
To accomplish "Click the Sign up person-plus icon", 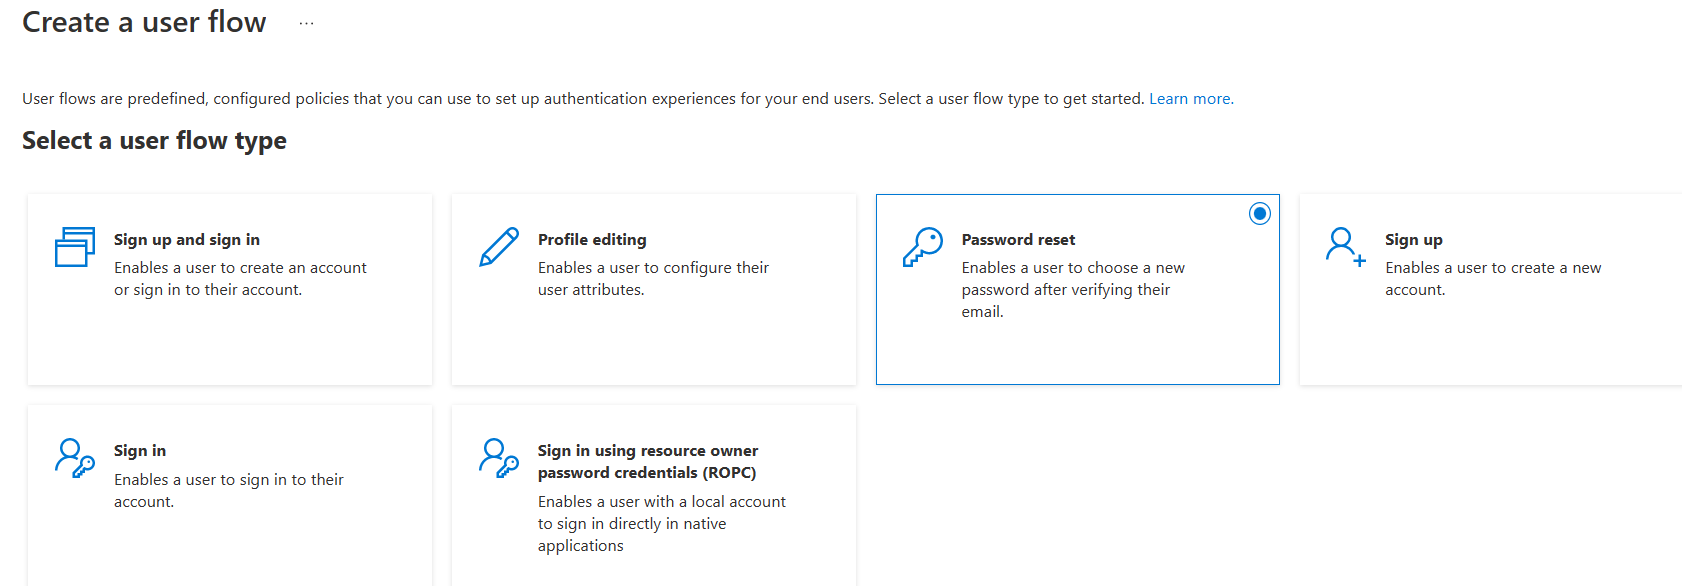I will point(1346,247).
